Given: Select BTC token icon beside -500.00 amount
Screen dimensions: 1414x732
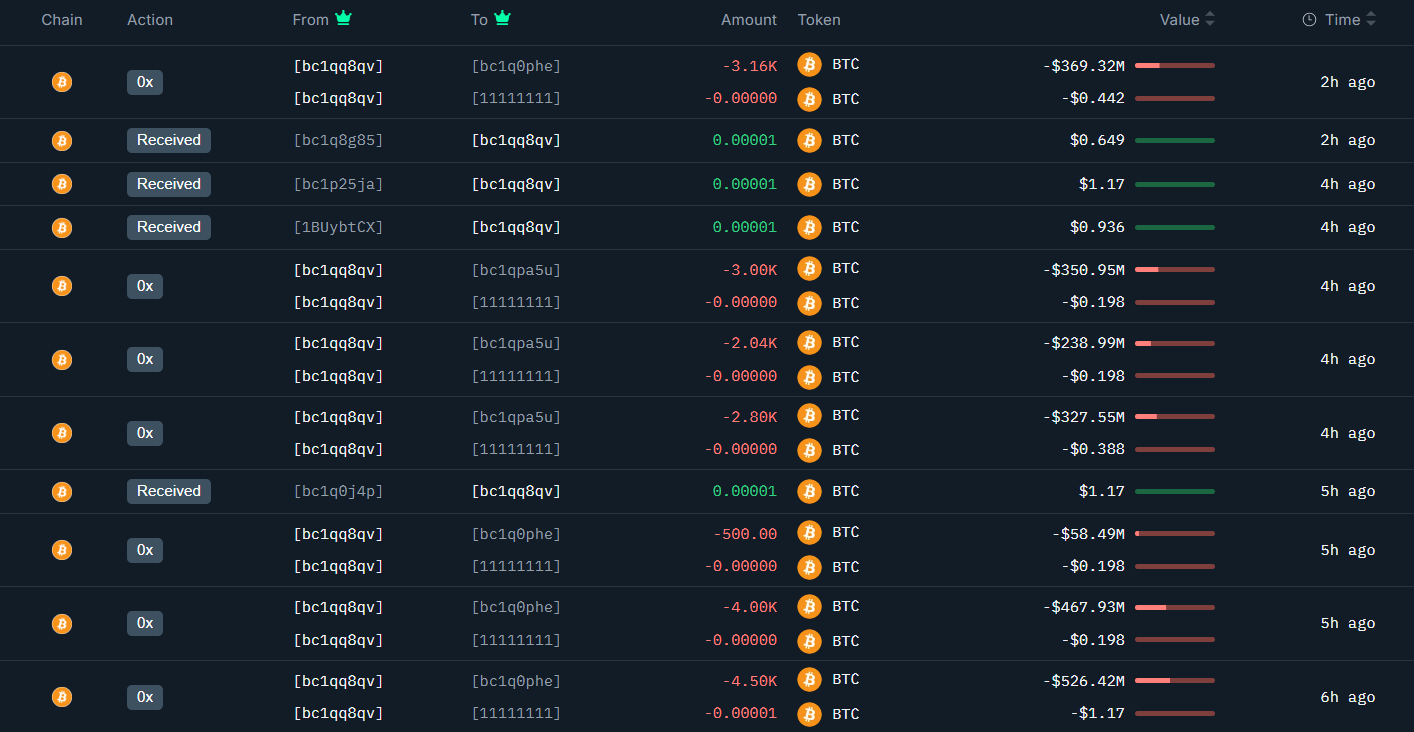Looking at the screenshot, I should (x=809, y=533).
